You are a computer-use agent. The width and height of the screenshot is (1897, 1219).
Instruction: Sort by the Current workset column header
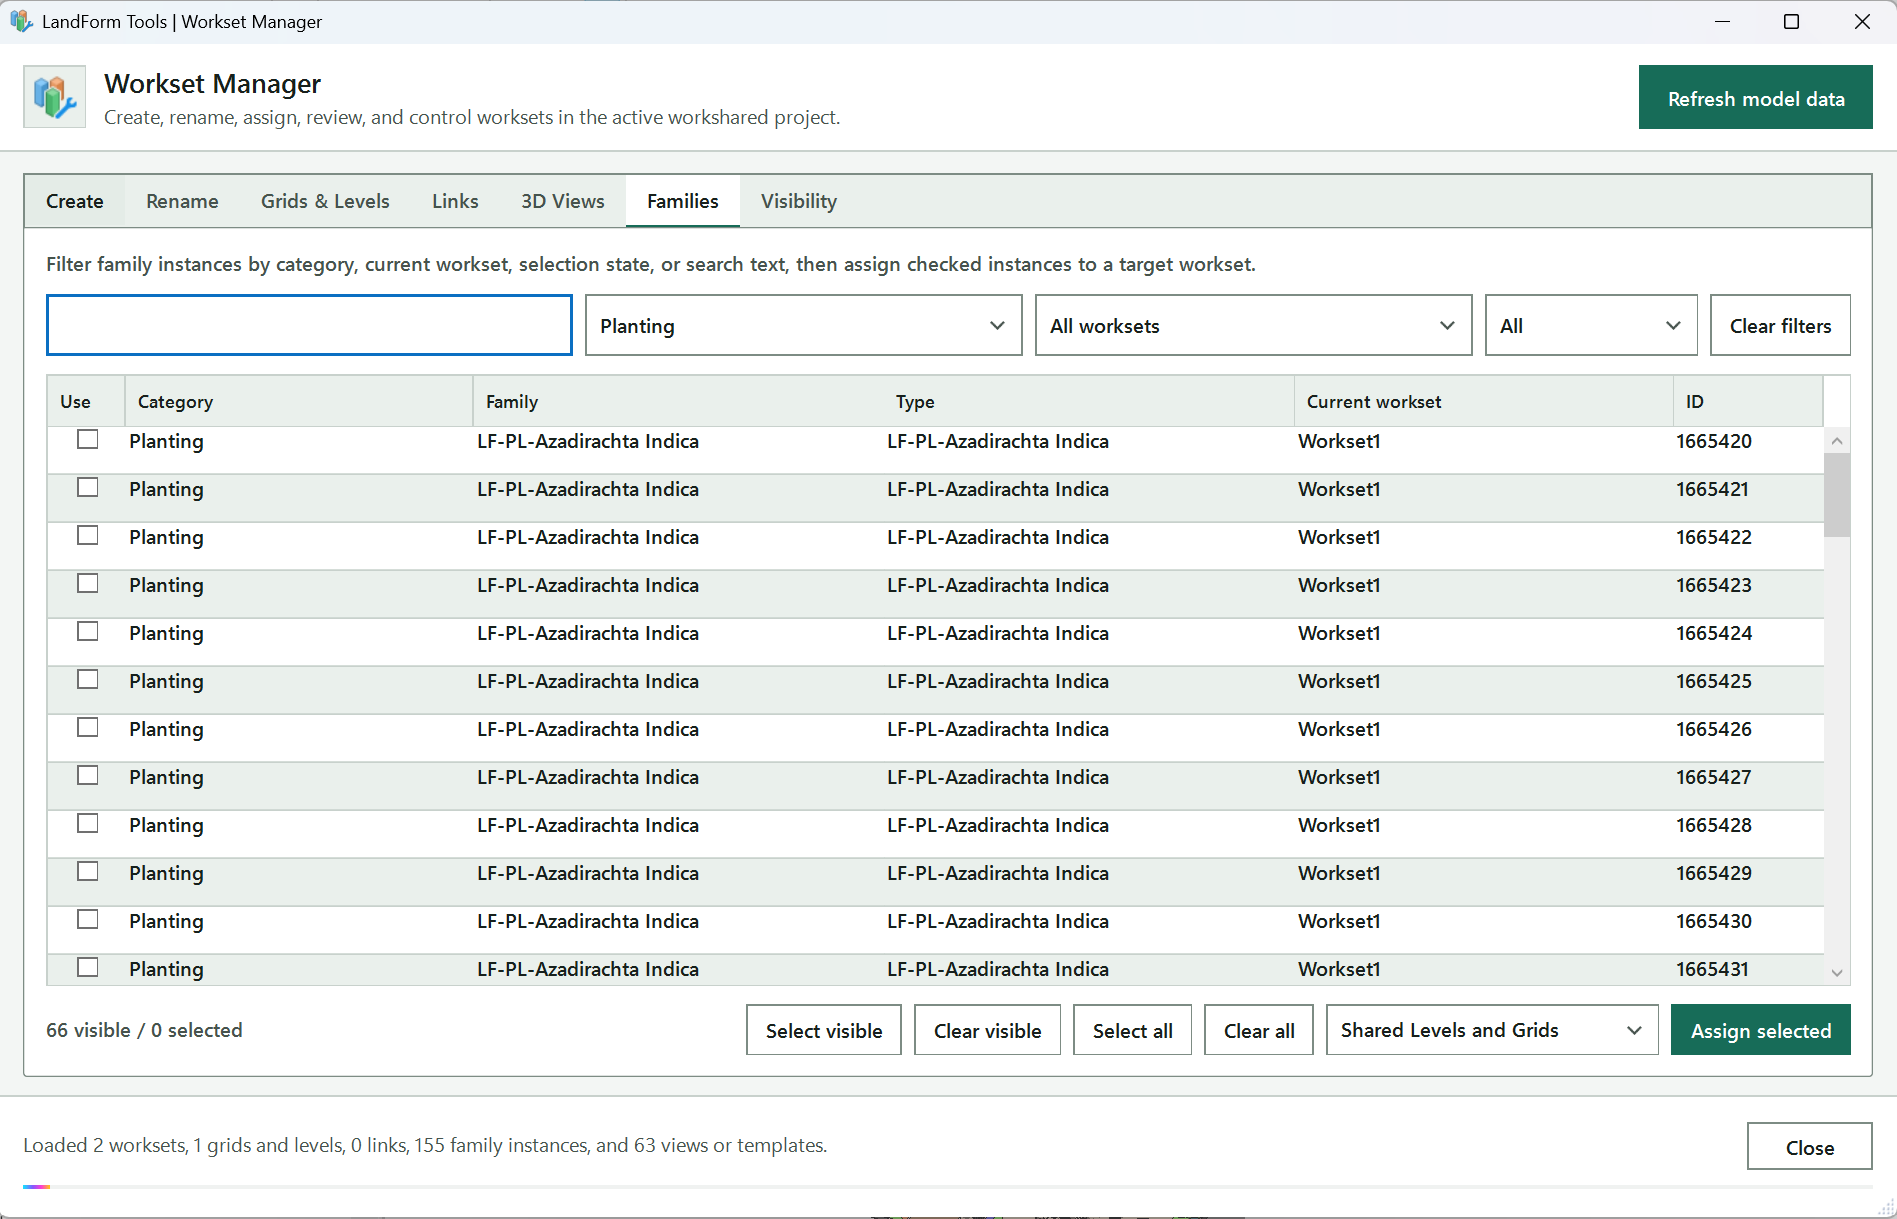(x=1484, y=401)
